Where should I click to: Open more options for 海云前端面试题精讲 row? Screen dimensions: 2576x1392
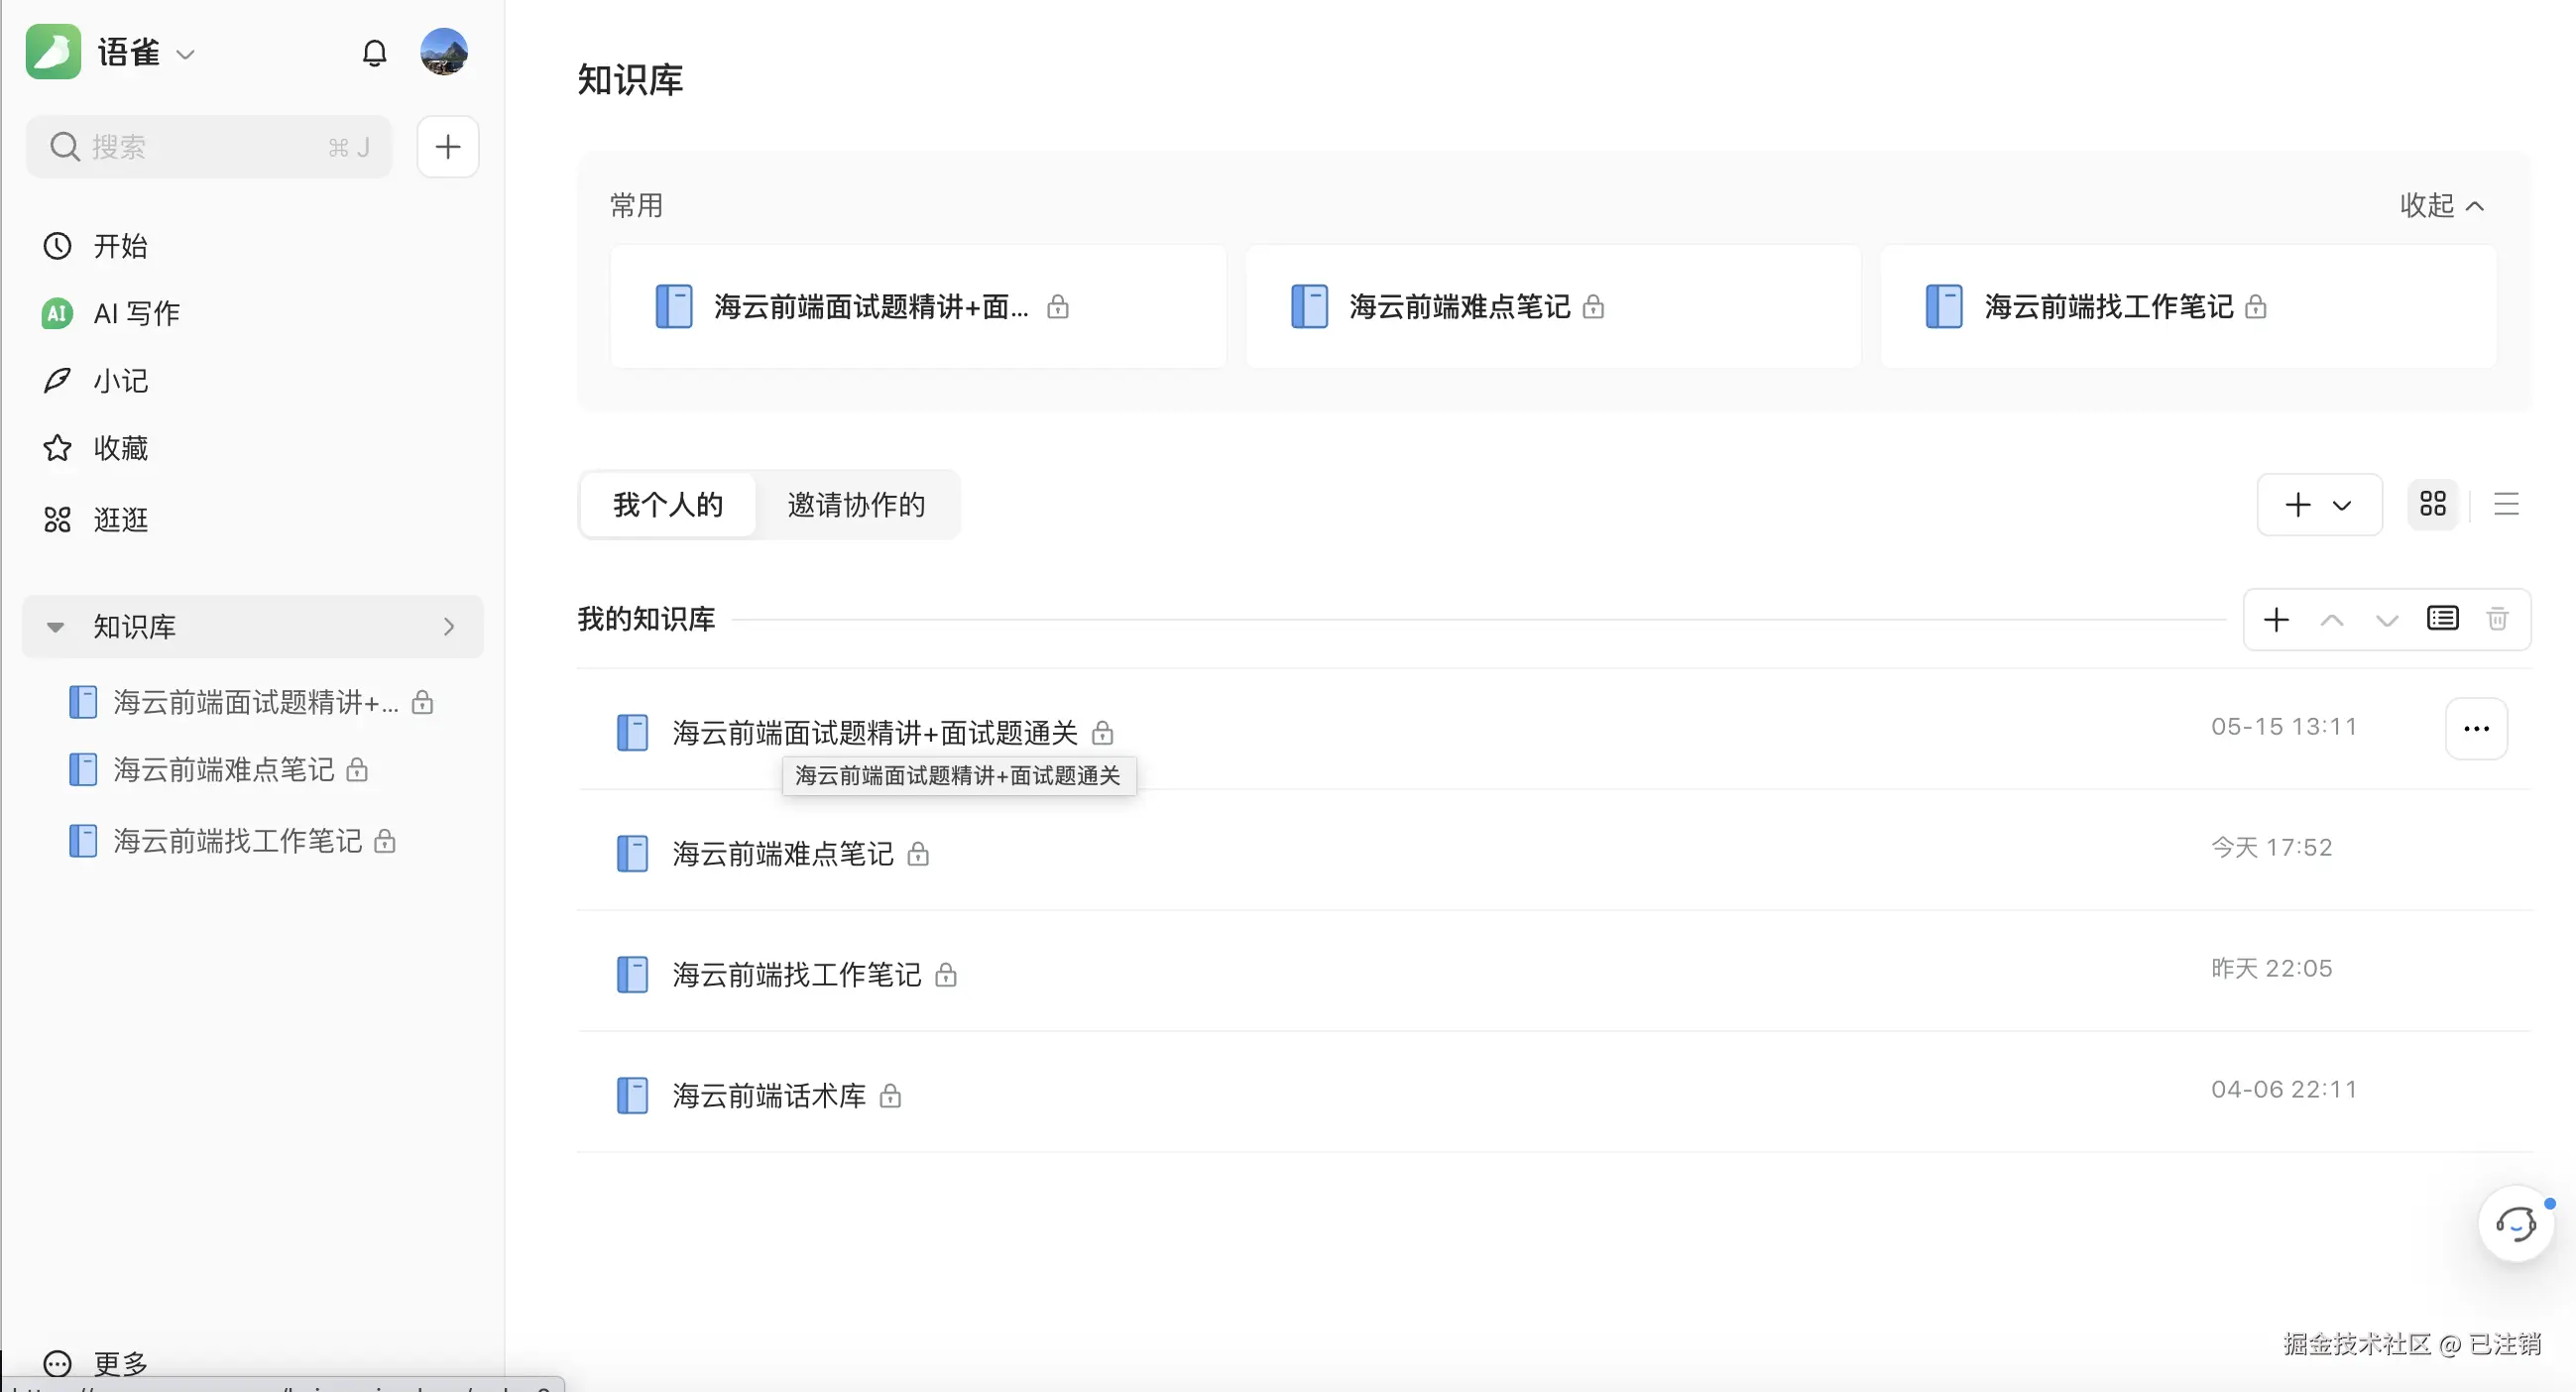(x=2476, y=729)
